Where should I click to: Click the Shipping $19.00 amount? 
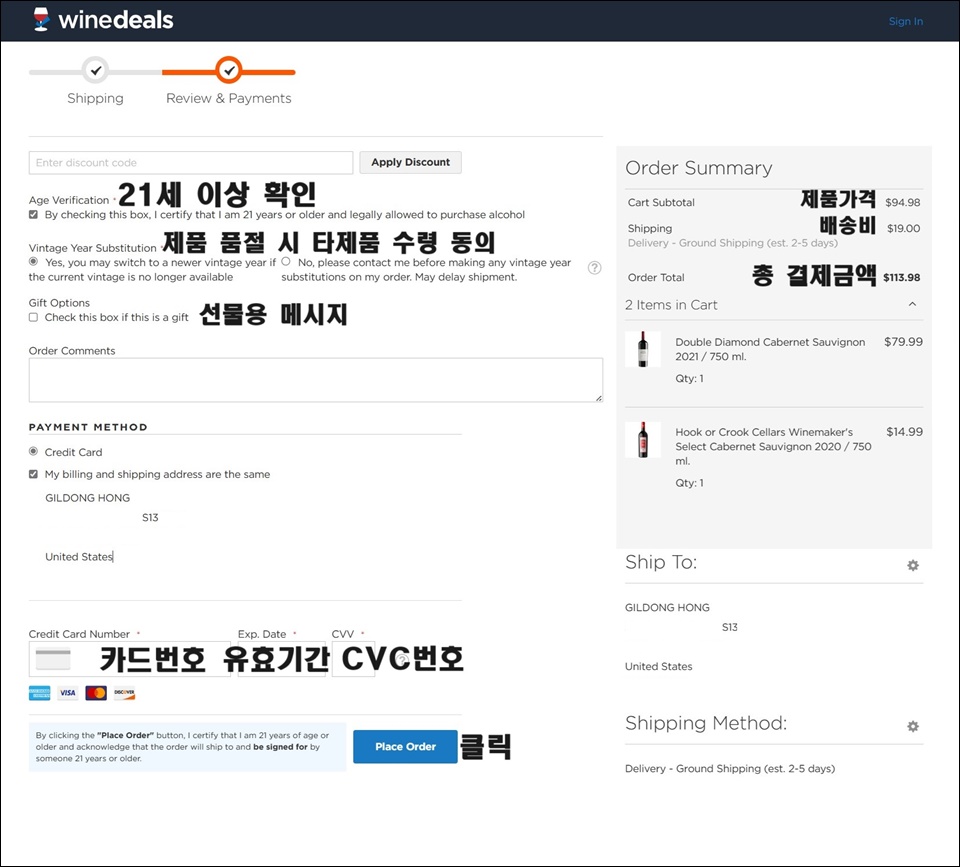pyautogui.click(x=903, y=228)
